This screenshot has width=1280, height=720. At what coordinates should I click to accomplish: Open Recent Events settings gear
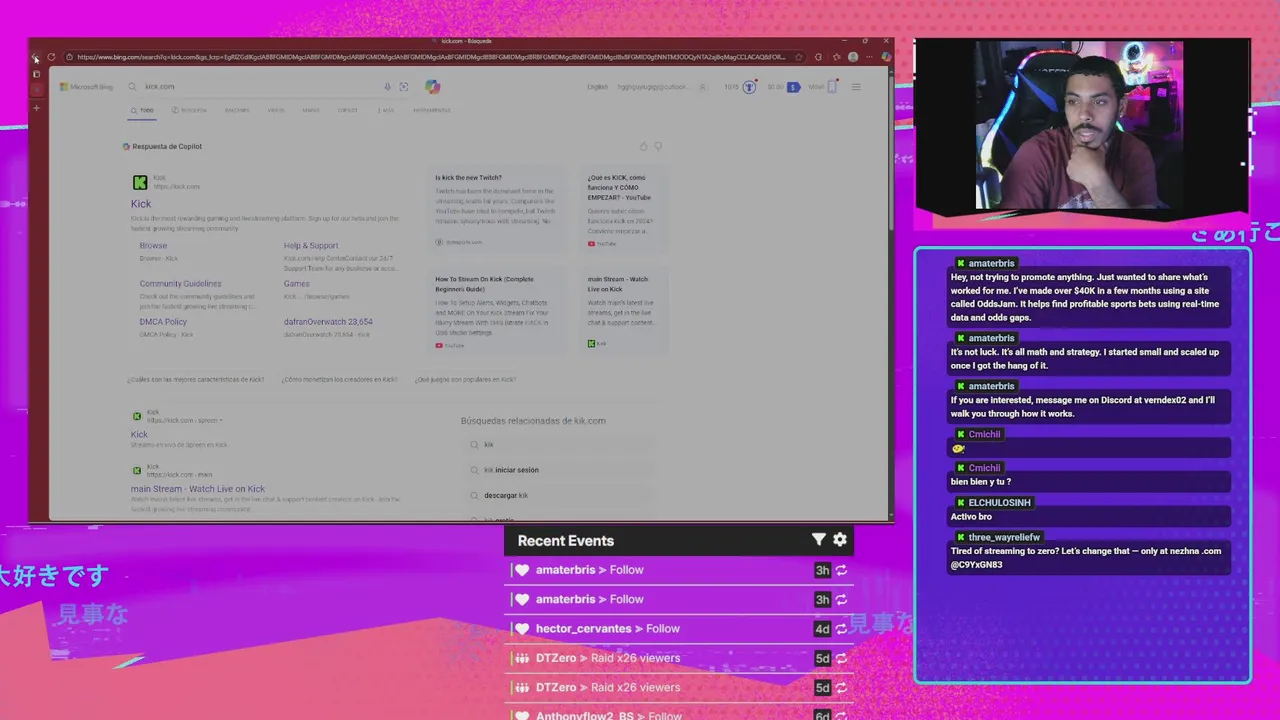click(840, 540)
